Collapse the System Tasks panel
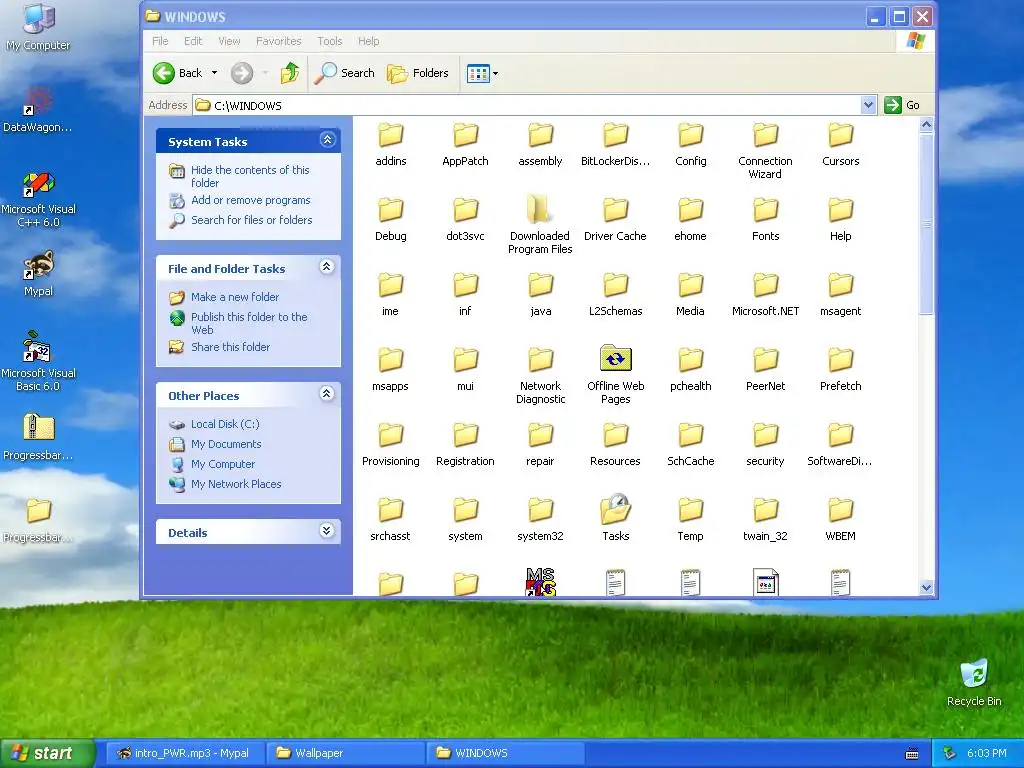The image size is (1024, 768). pos(327,140)
